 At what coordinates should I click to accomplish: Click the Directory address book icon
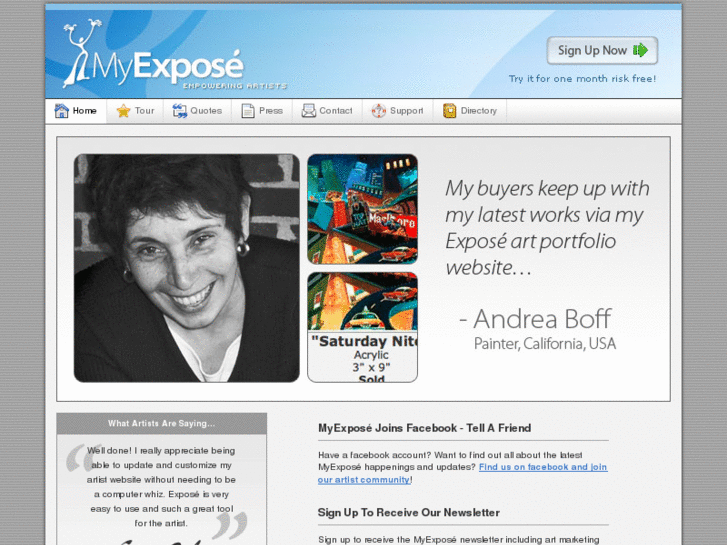click(449, 111)
